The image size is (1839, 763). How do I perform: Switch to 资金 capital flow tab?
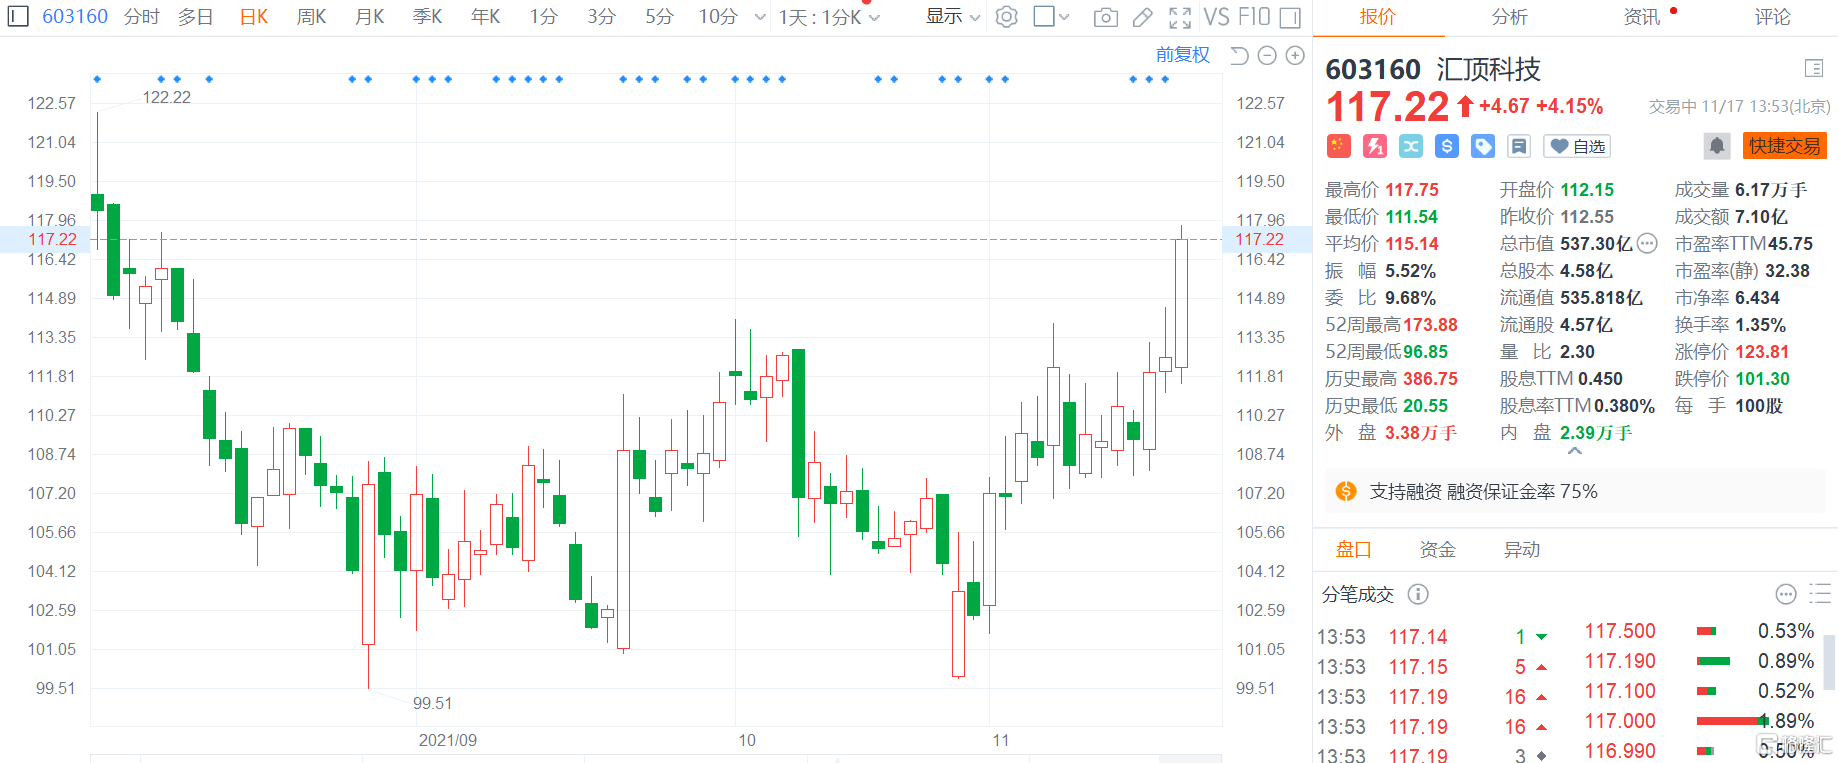1437,549
